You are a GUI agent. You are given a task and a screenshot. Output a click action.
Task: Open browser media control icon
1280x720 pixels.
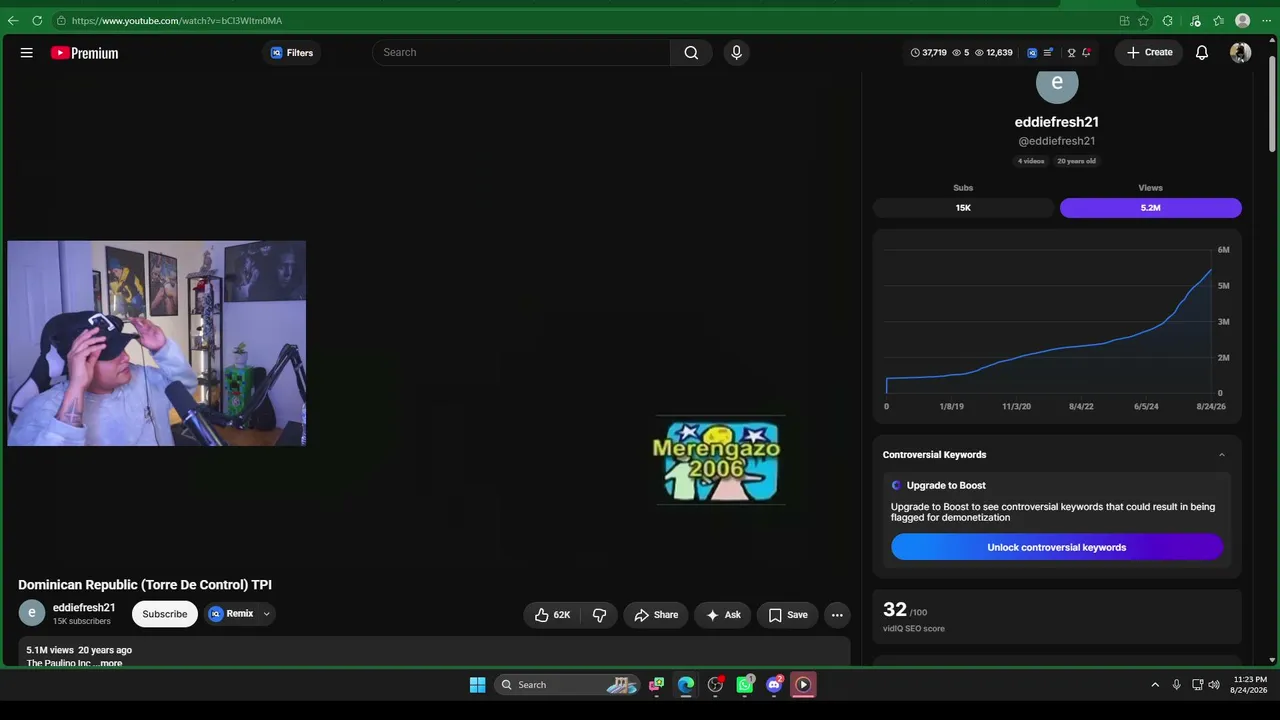click(x=1195, y=21)
